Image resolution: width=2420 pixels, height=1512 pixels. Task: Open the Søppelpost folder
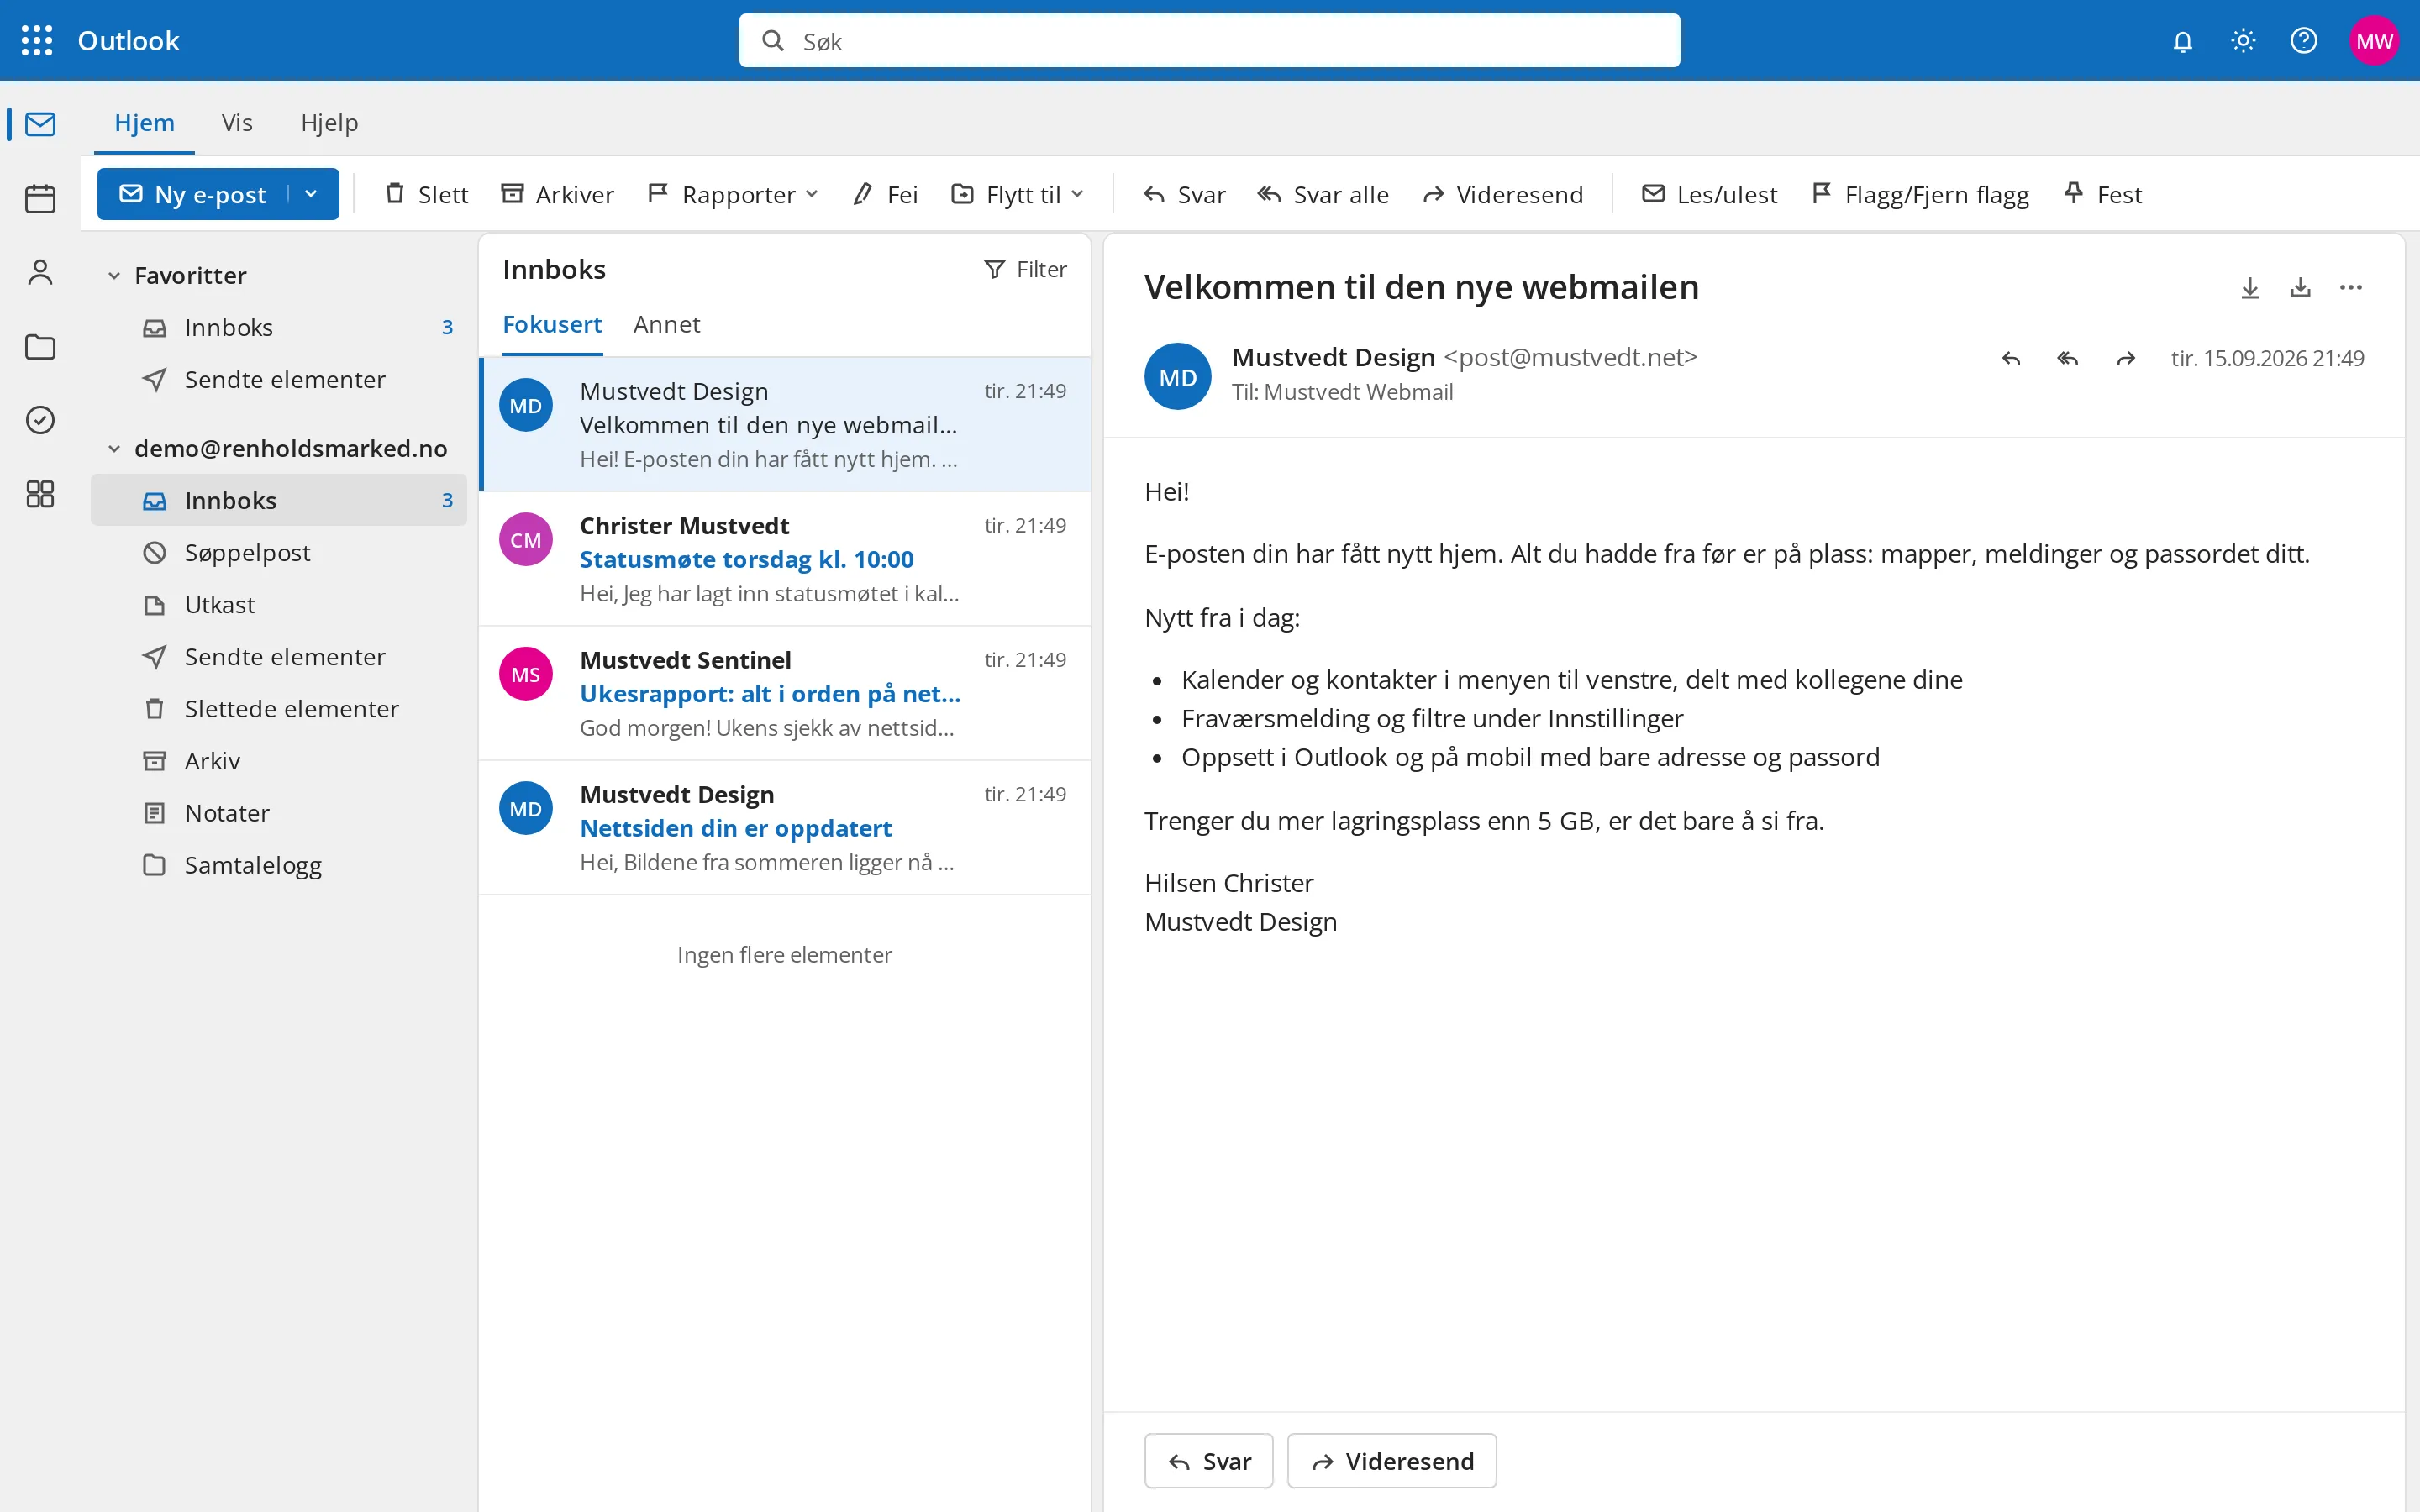coord(279,552)
